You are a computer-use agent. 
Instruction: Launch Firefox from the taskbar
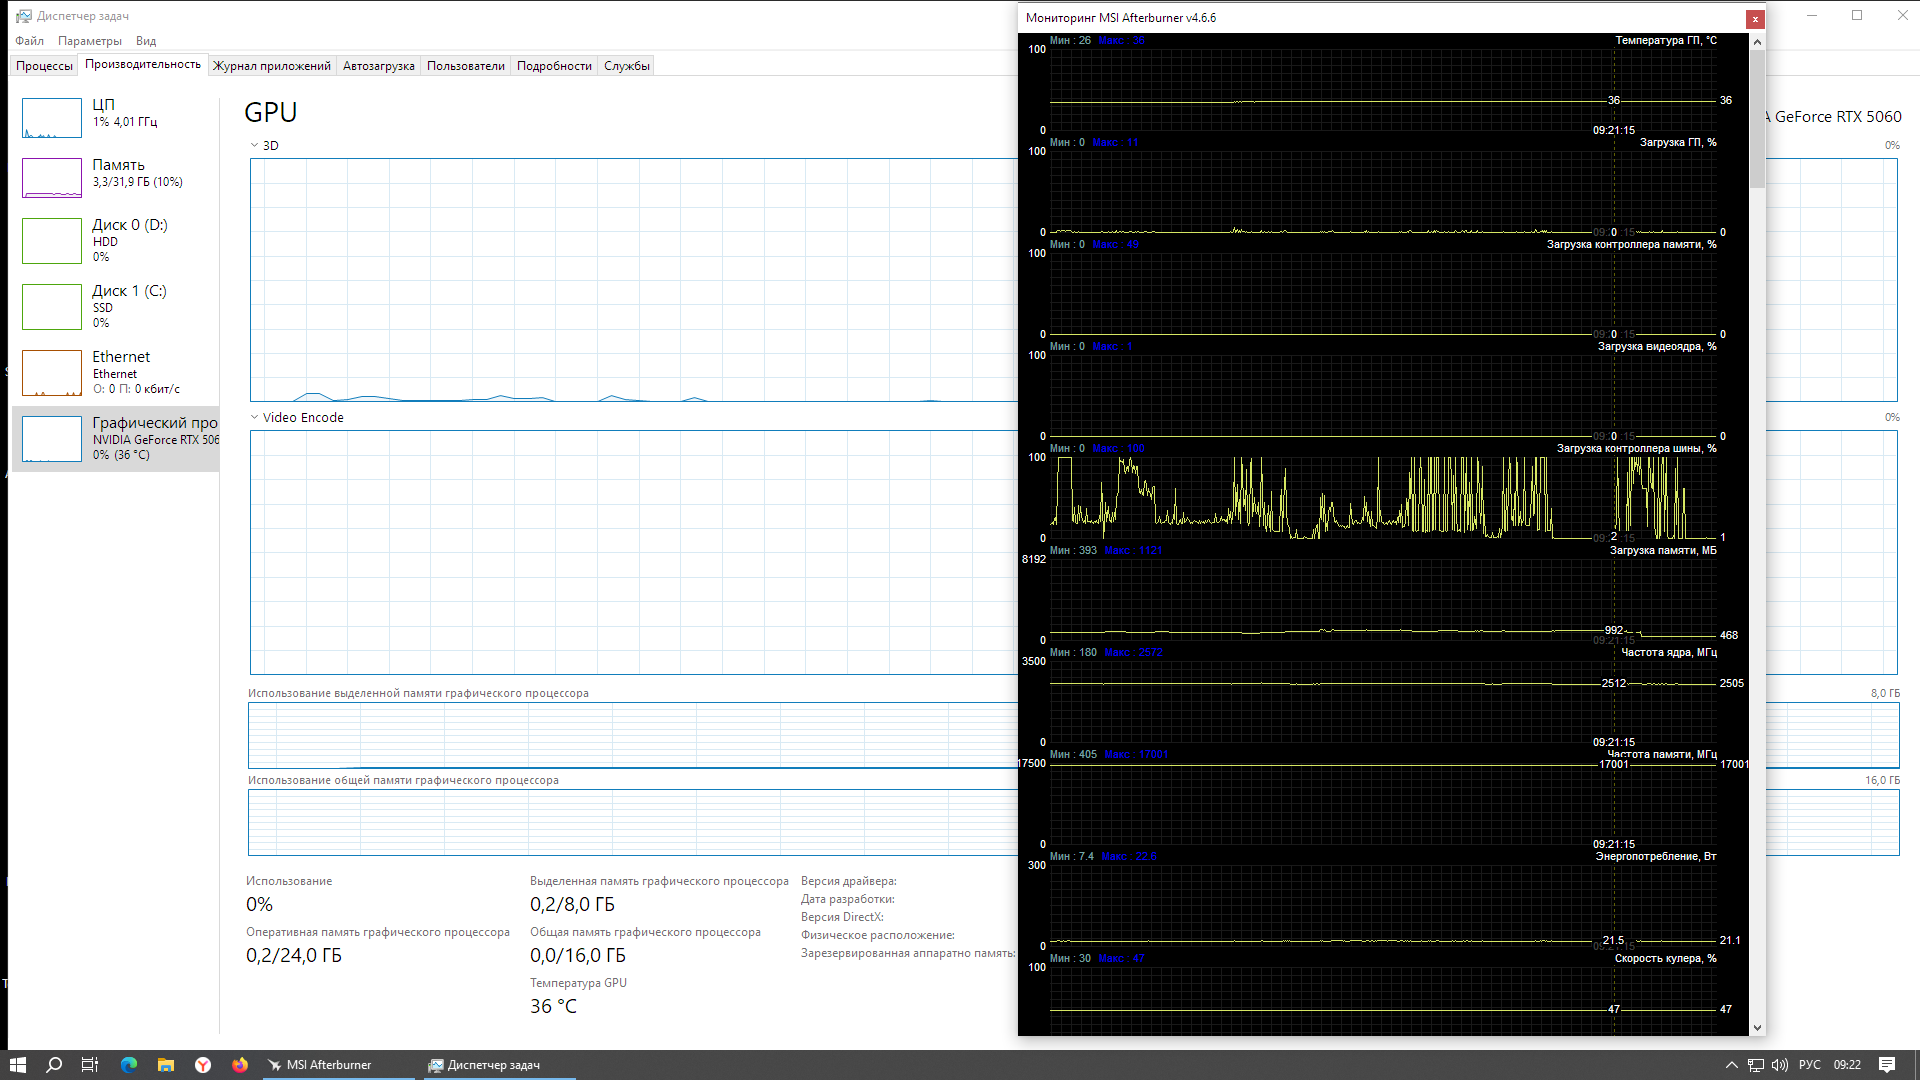(240, 1065)
